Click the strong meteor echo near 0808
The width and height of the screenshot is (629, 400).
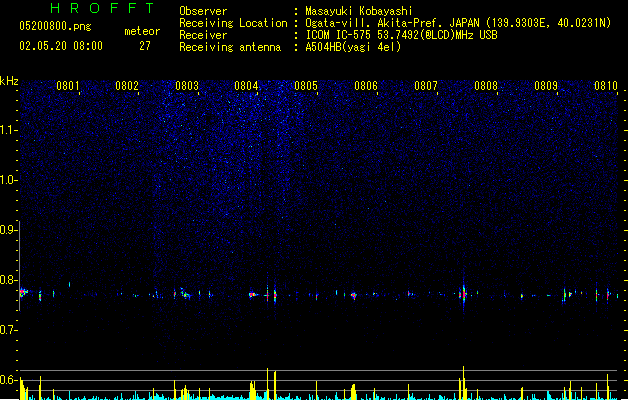pos(463,294)
